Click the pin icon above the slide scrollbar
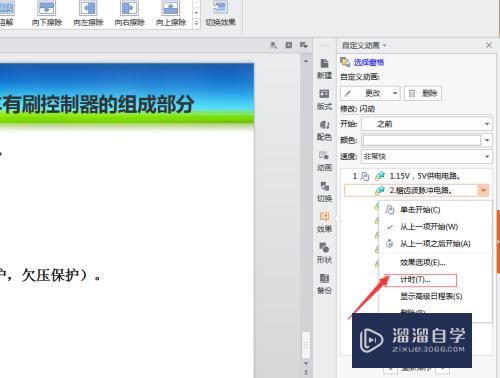 (x=273, y=45)
